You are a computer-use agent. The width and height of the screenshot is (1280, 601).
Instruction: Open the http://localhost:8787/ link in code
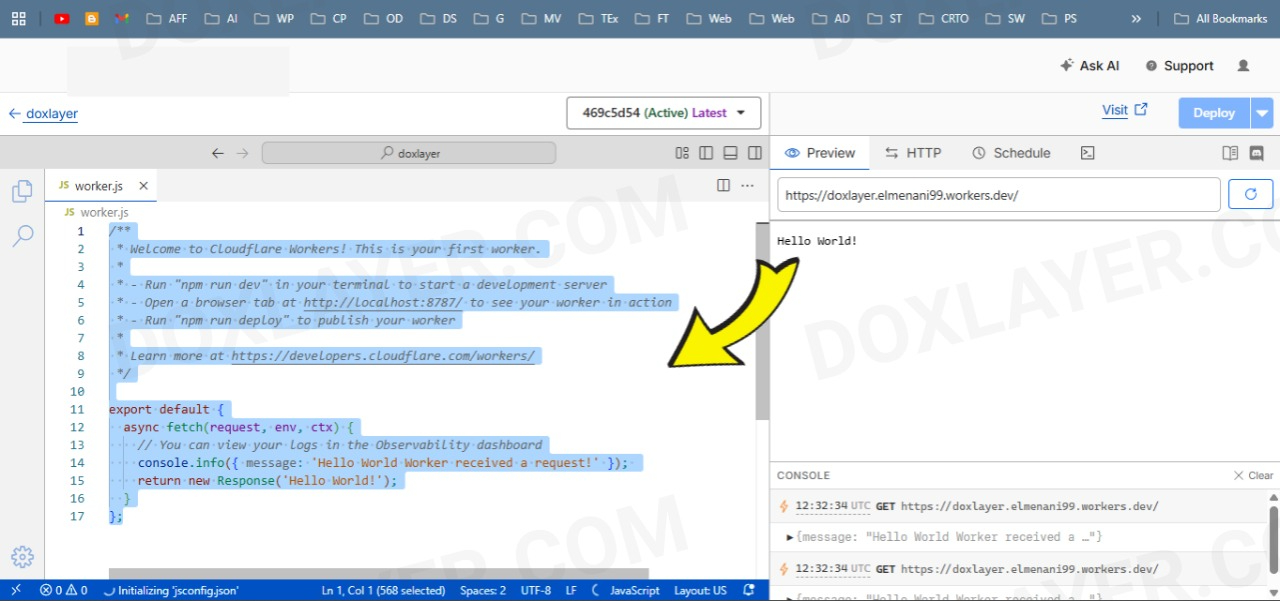click(x=384, y=302)
